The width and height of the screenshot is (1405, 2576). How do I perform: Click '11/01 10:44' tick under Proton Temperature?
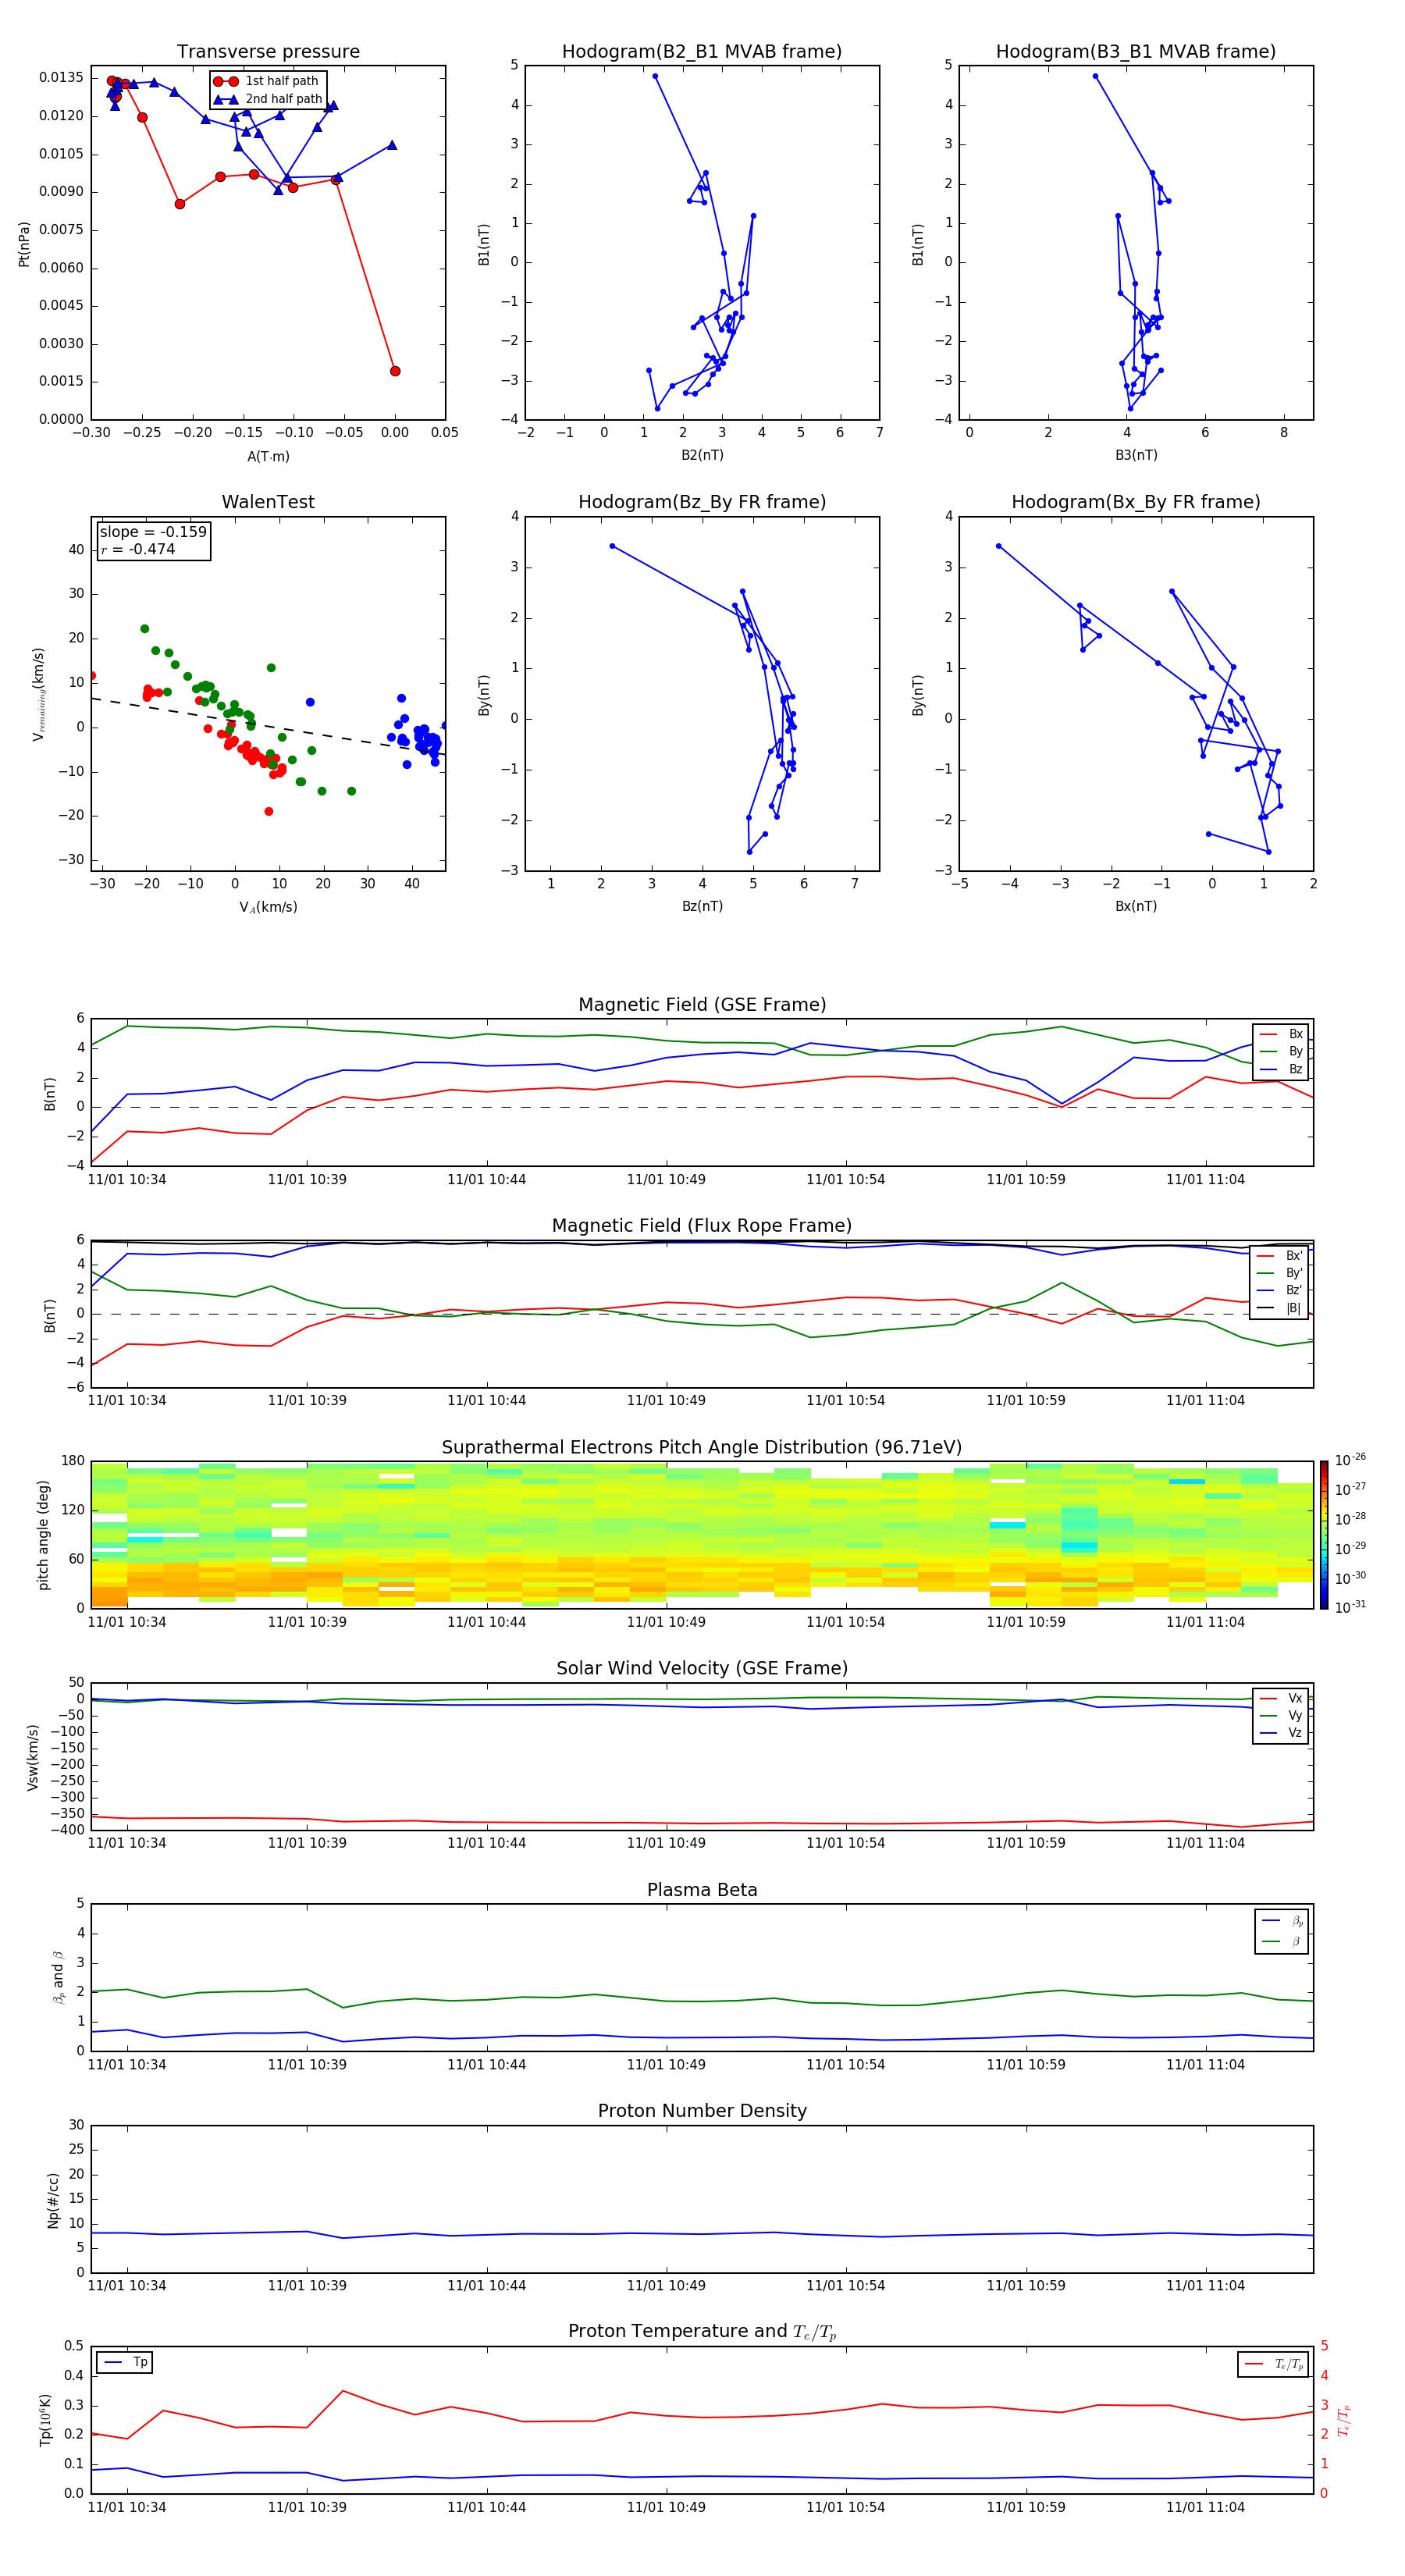486,2507
